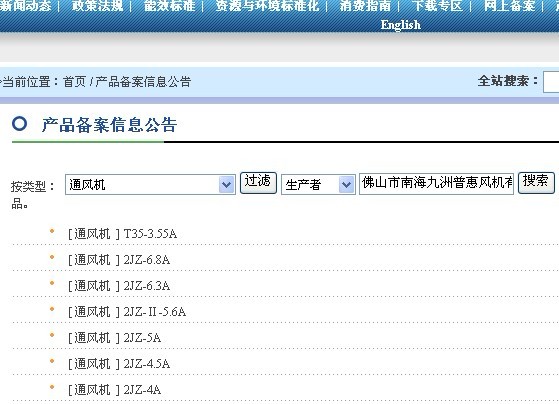Open the 消费指南 menu item

365,5
